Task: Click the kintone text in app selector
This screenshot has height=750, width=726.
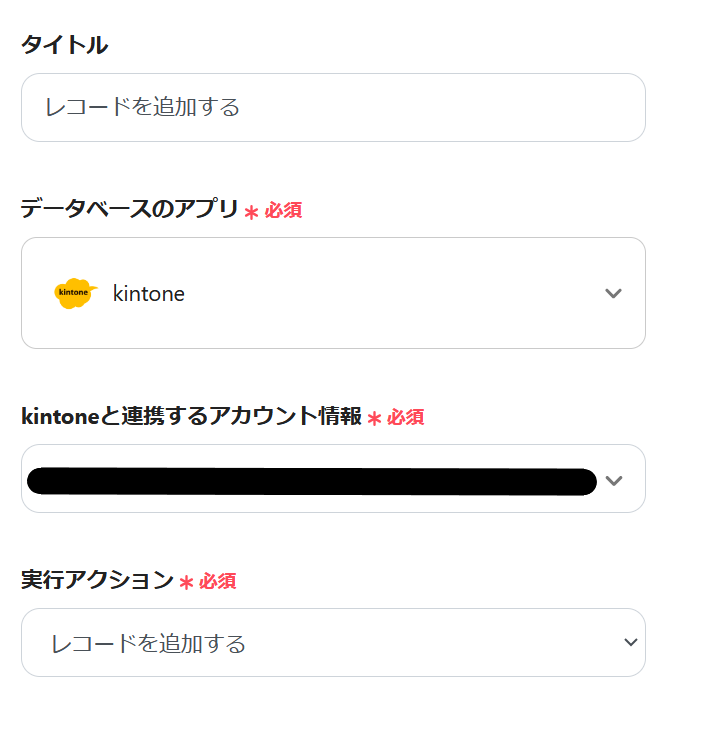Action: click(148, 294)
